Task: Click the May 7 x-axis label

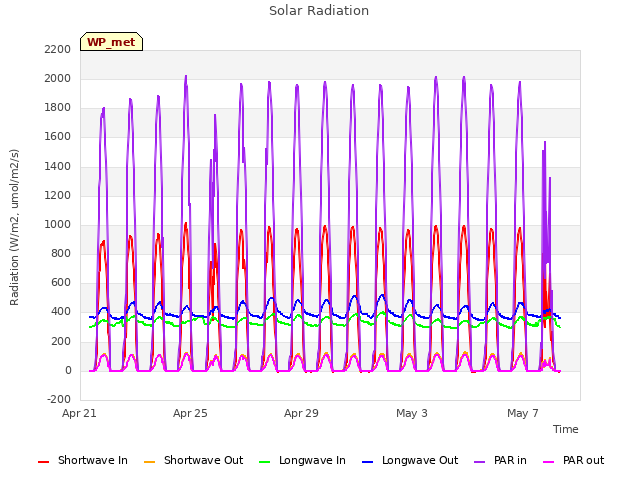Action: (x=523, y=413)
